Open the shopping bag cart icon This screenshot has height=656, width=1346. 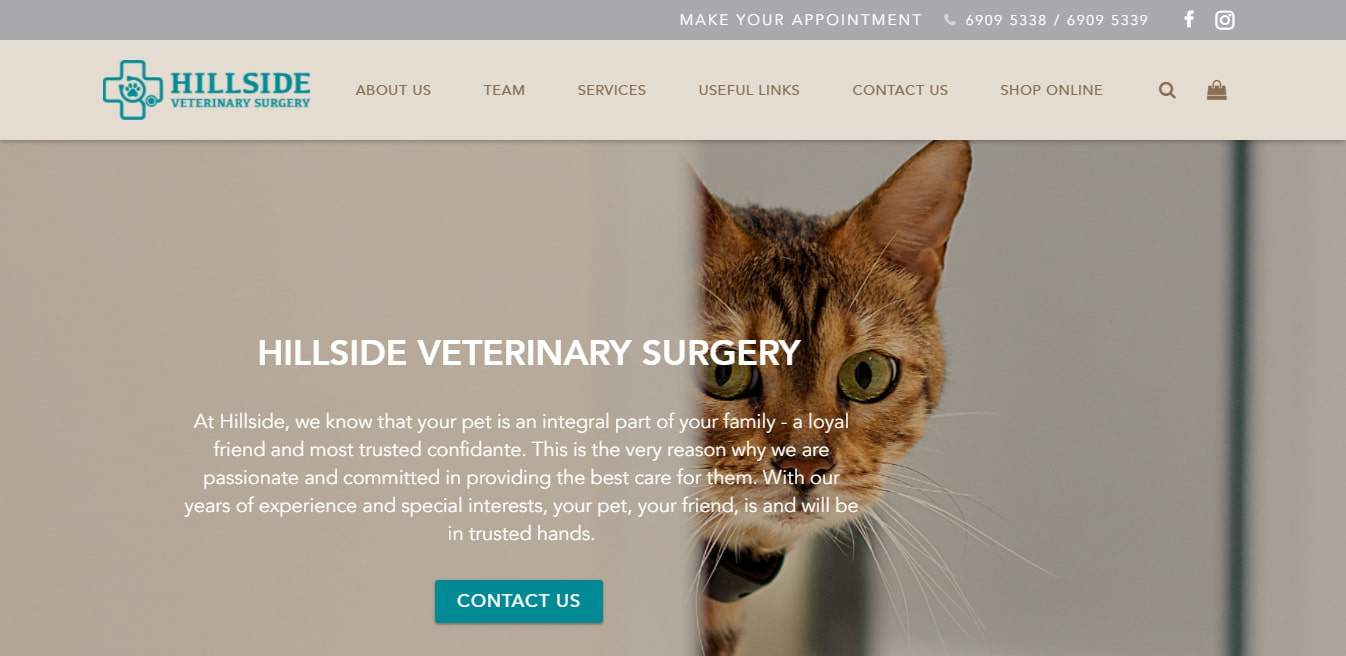click(1216, 90)
